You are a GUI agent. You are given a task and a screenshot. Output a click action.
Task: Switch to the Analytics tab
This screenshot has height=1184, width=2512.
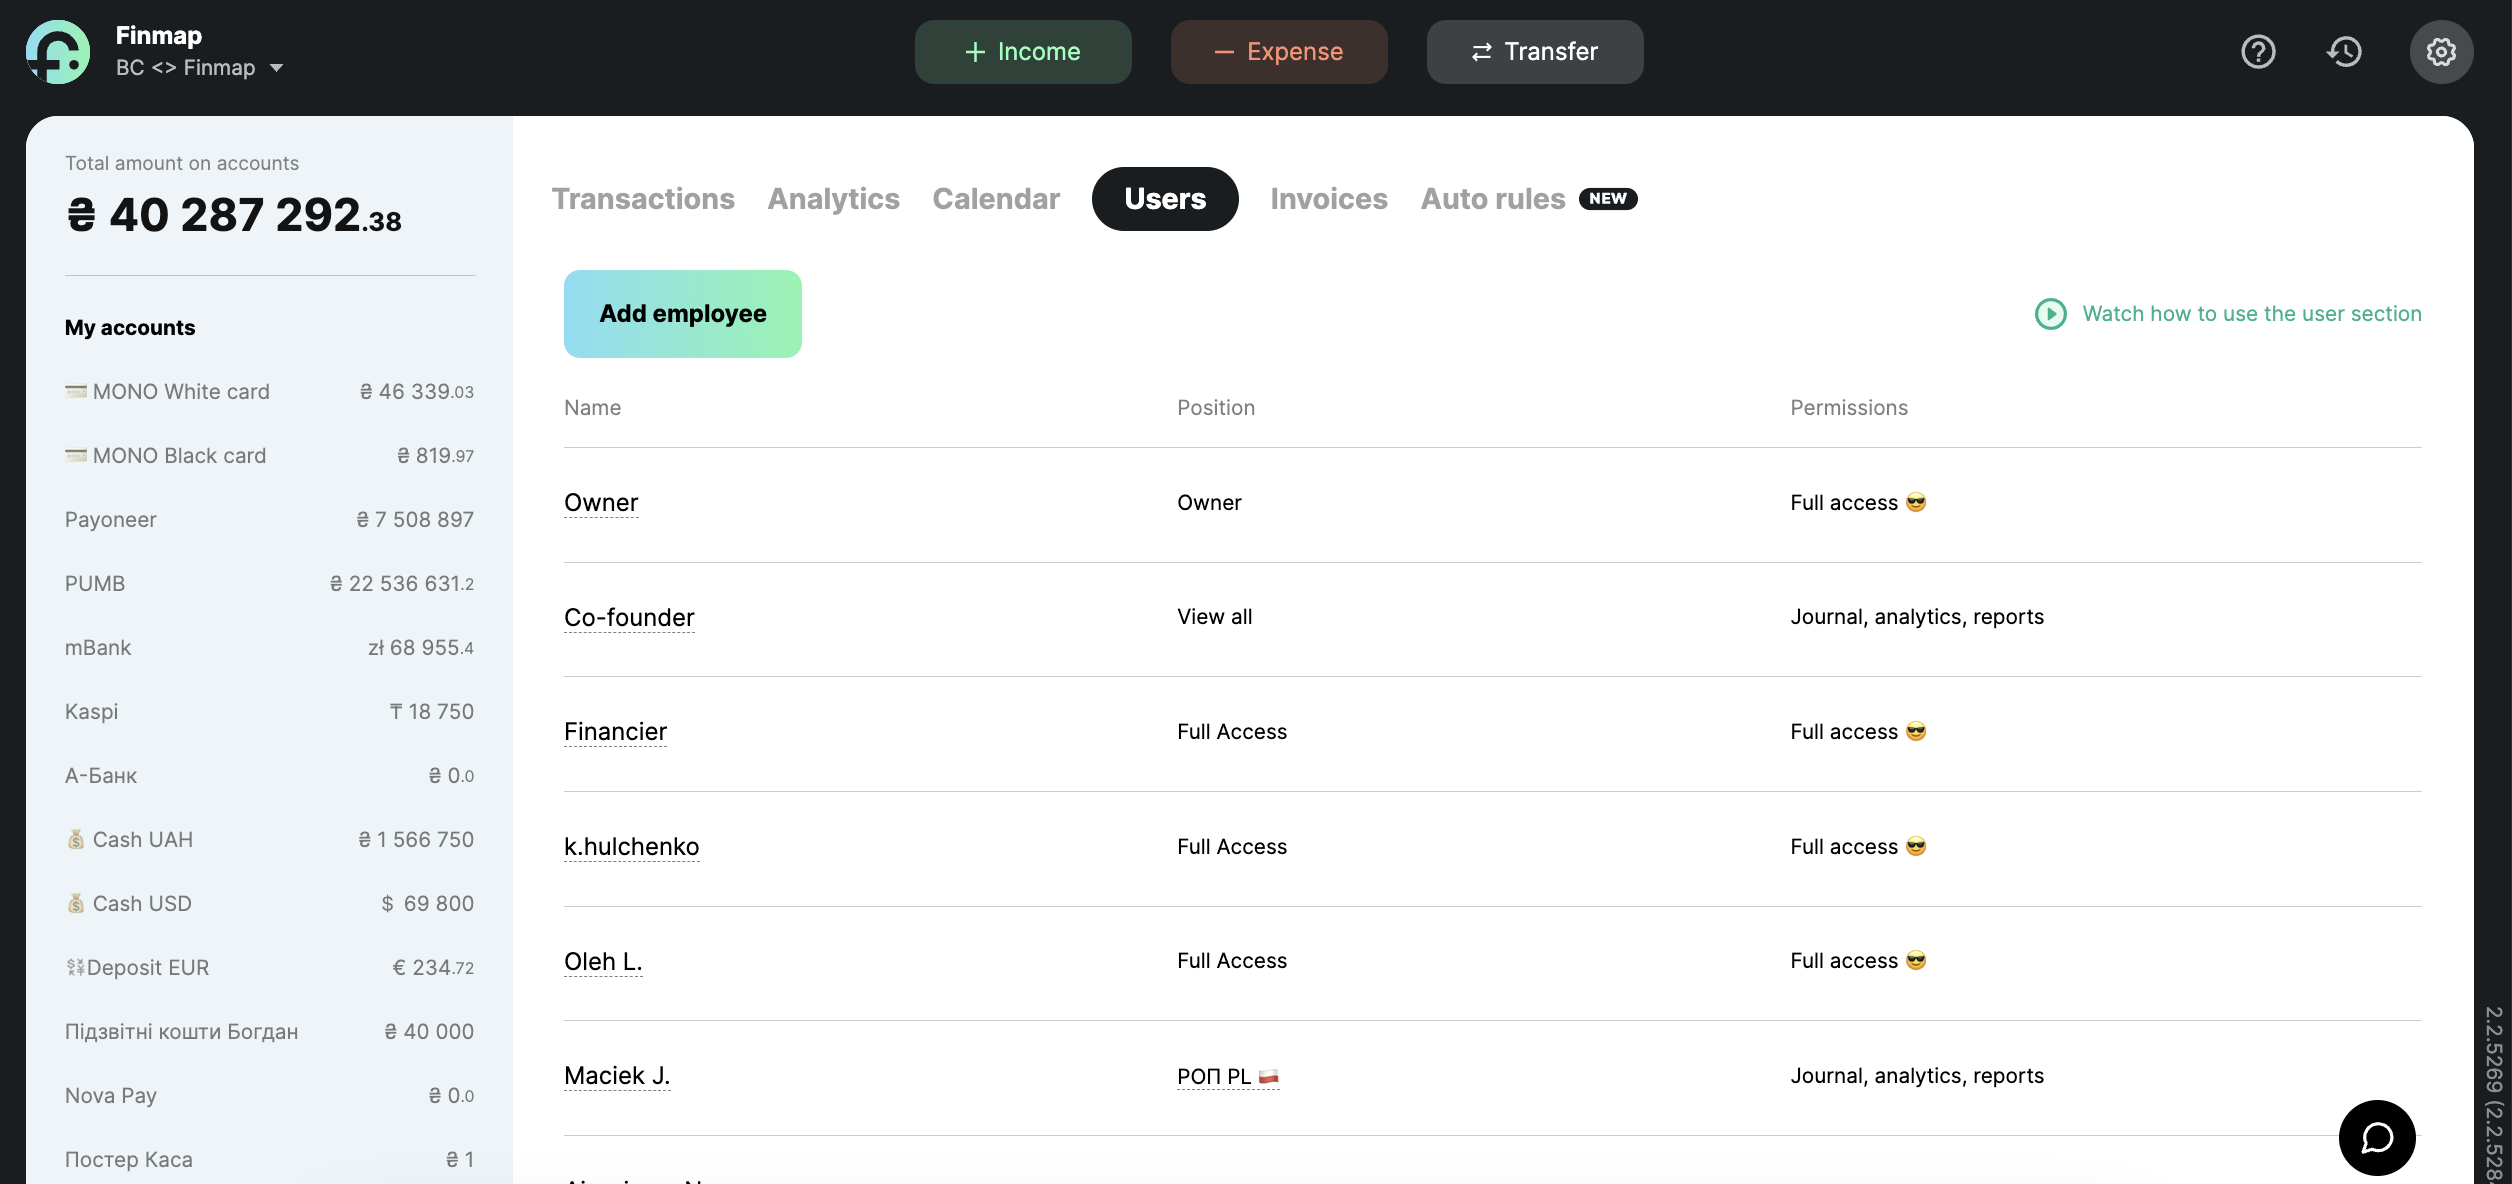[x=833, y=199]
